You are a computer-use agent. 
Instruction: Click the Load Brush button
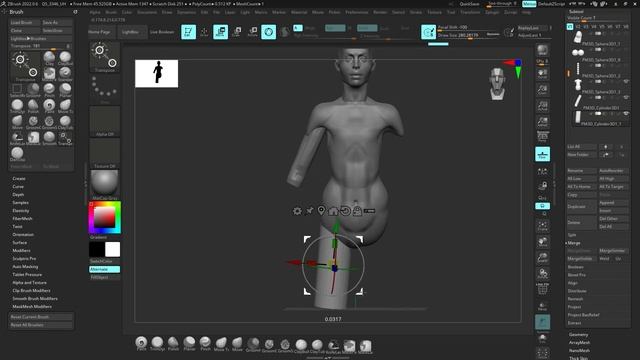click(25, 22)
